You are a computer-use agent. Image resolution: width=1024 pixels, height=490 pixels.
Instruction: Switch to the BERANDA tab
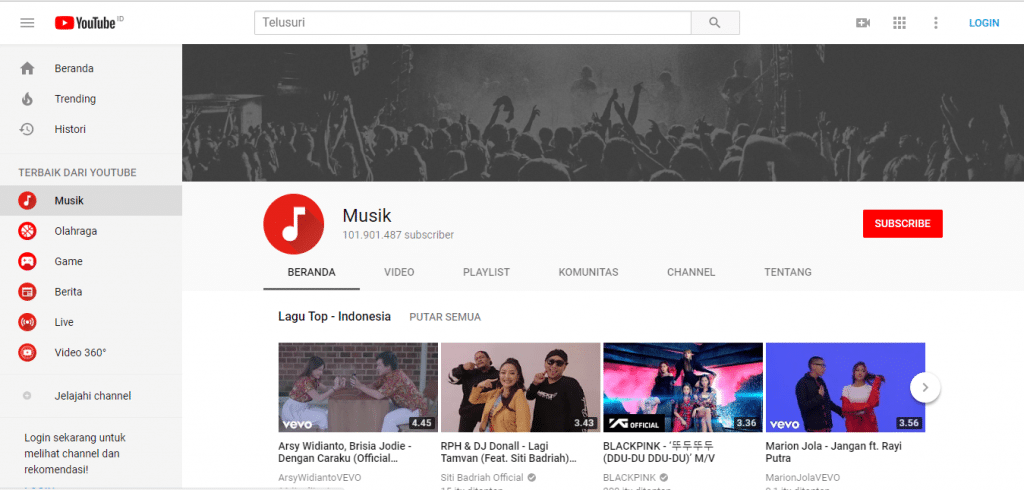(x=312, y=272)
